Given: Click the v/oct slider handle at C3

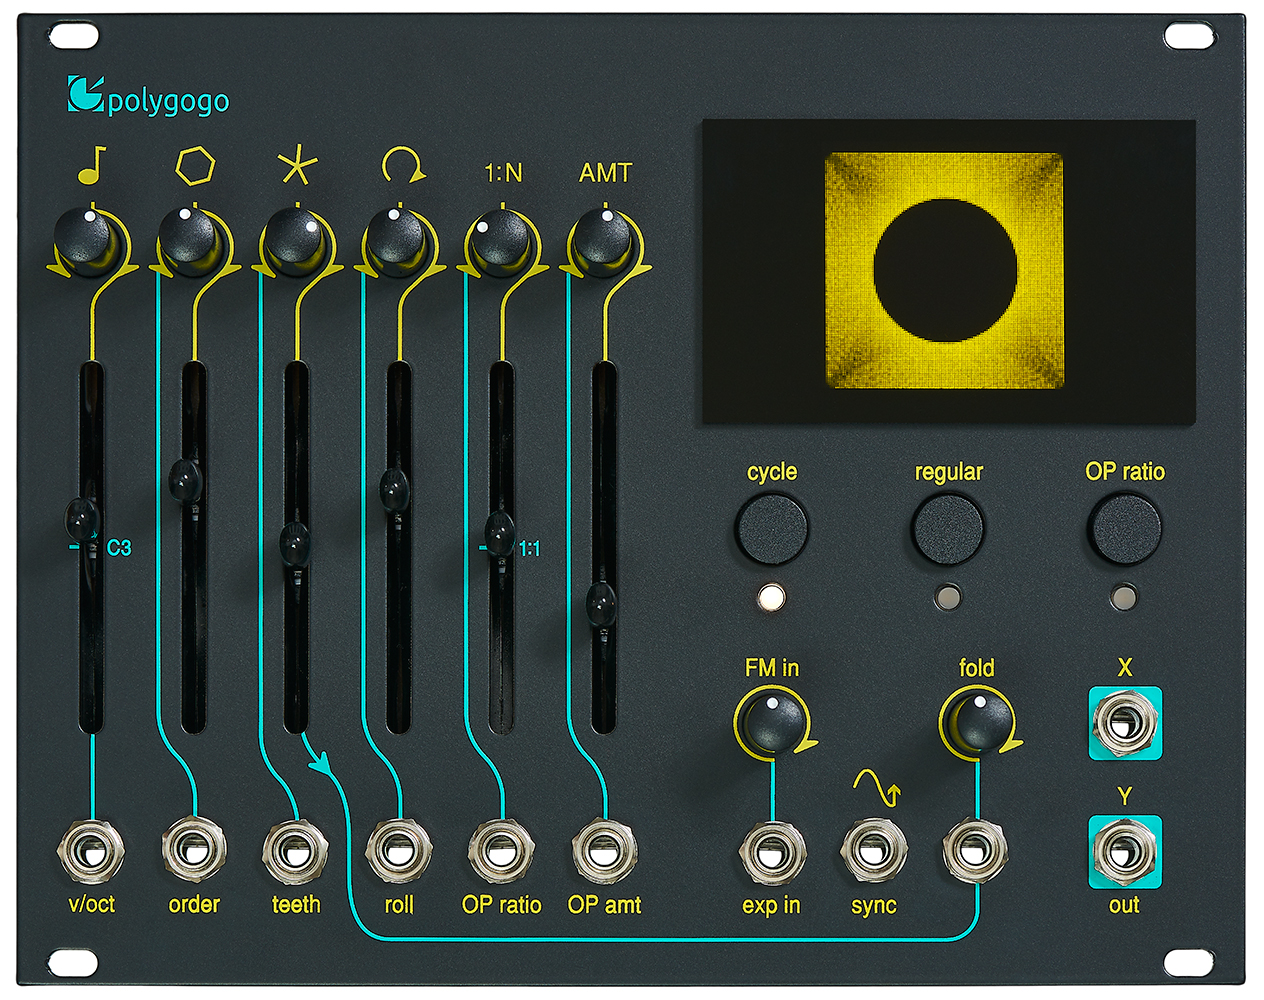Looking at the screenshot, I should (82, 519).
